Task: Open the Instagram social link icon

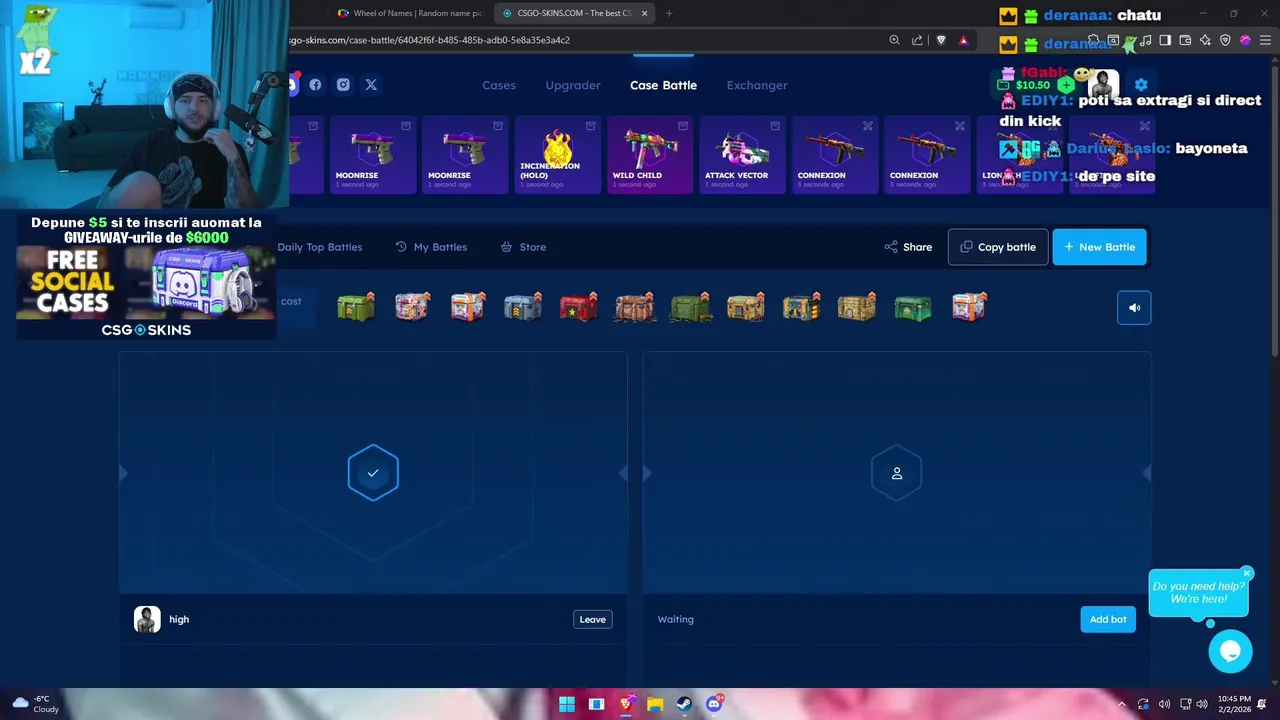Action: click(343, 85)
